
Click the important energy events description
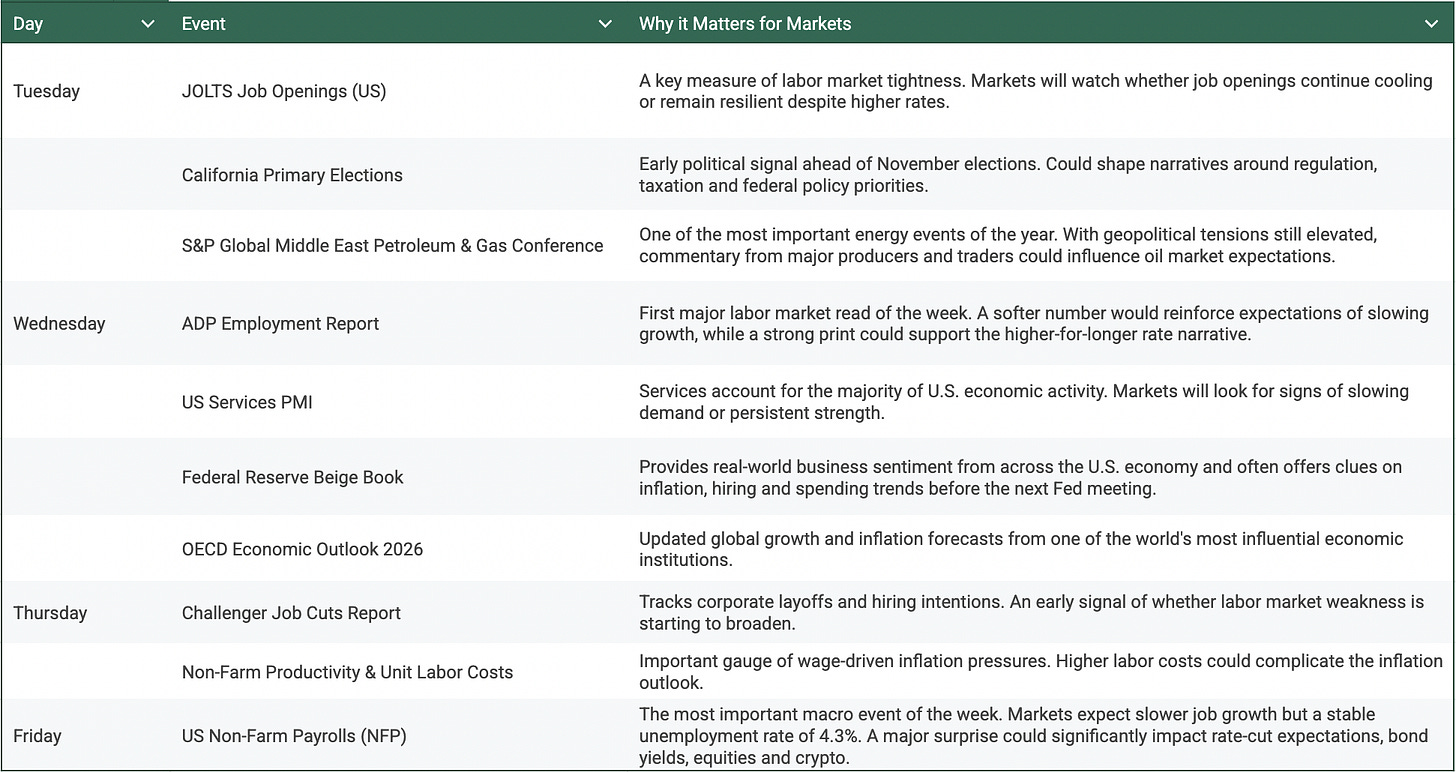click(1008, 245)
